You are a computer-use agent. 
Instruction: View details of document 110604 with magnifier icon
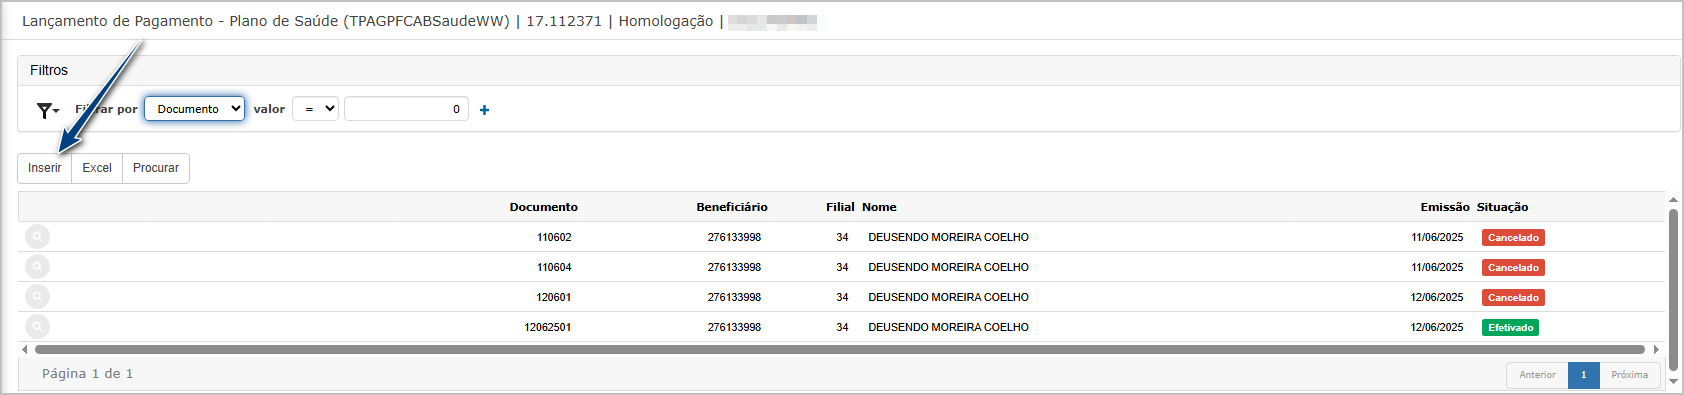pos(37,267)
